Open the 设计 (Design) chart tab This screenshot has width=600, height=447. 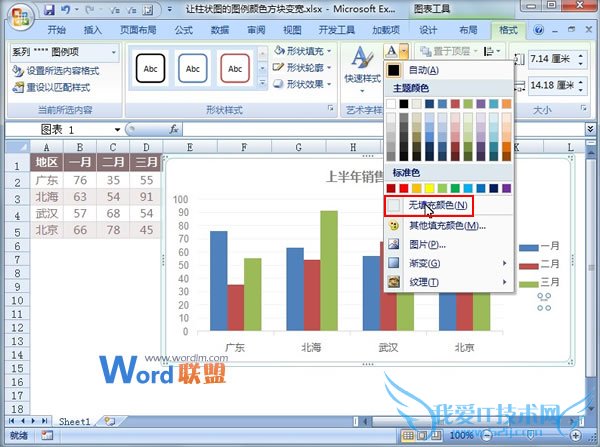tap(428, 30)
